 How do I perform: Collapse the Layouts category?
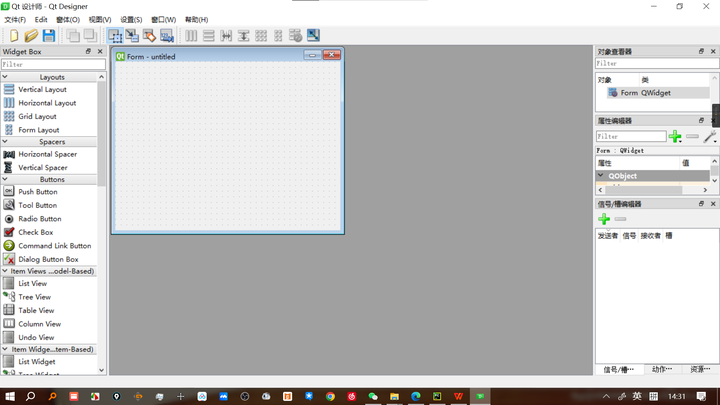(x=5, y=77)
